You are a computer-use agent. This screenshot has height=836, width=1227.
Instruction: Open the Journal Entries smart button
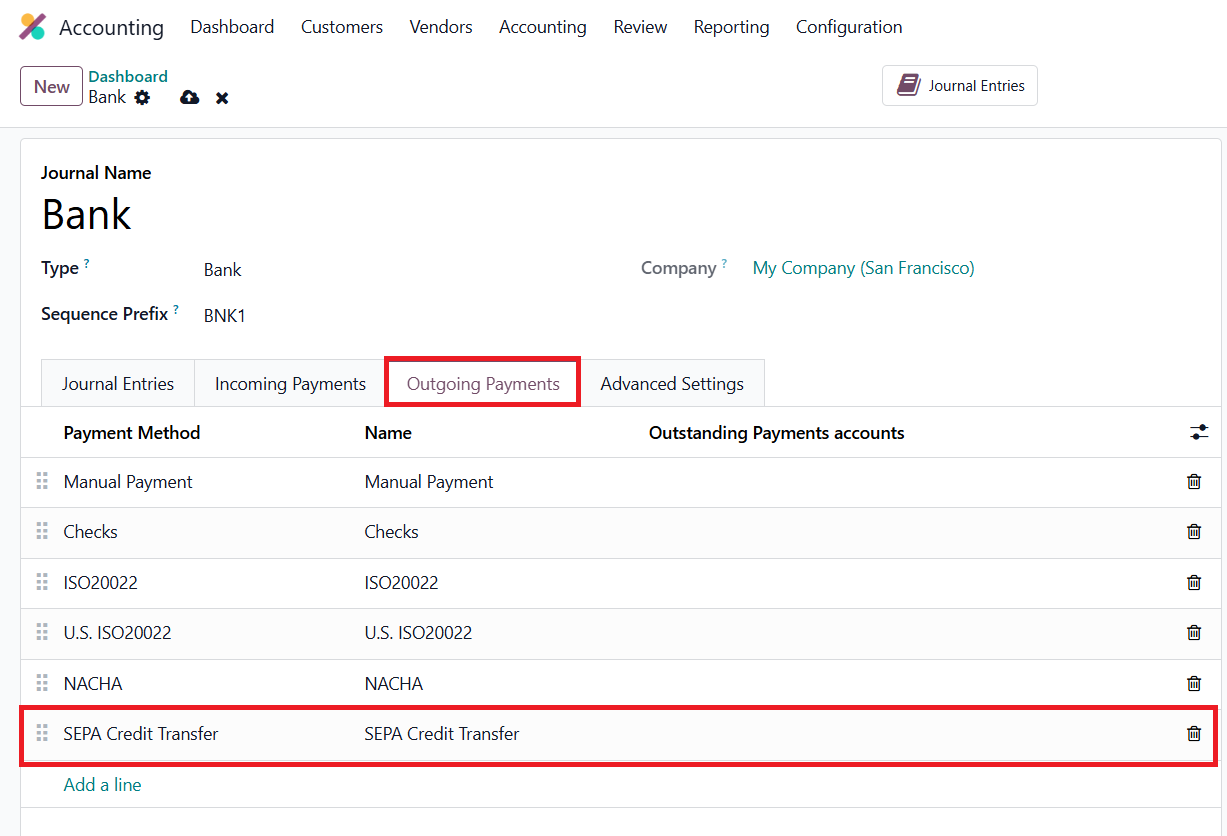coord(960,86)
